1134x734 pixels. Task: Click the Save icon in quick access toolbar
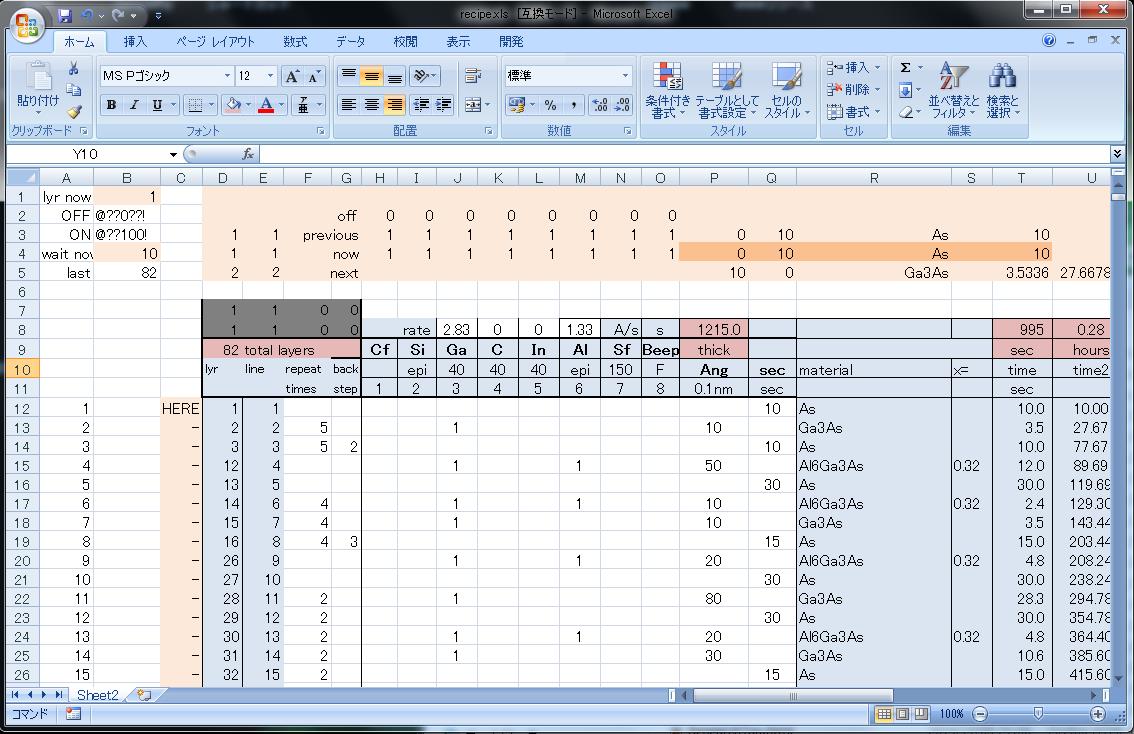pyautogui.click(x=65, y=16)
